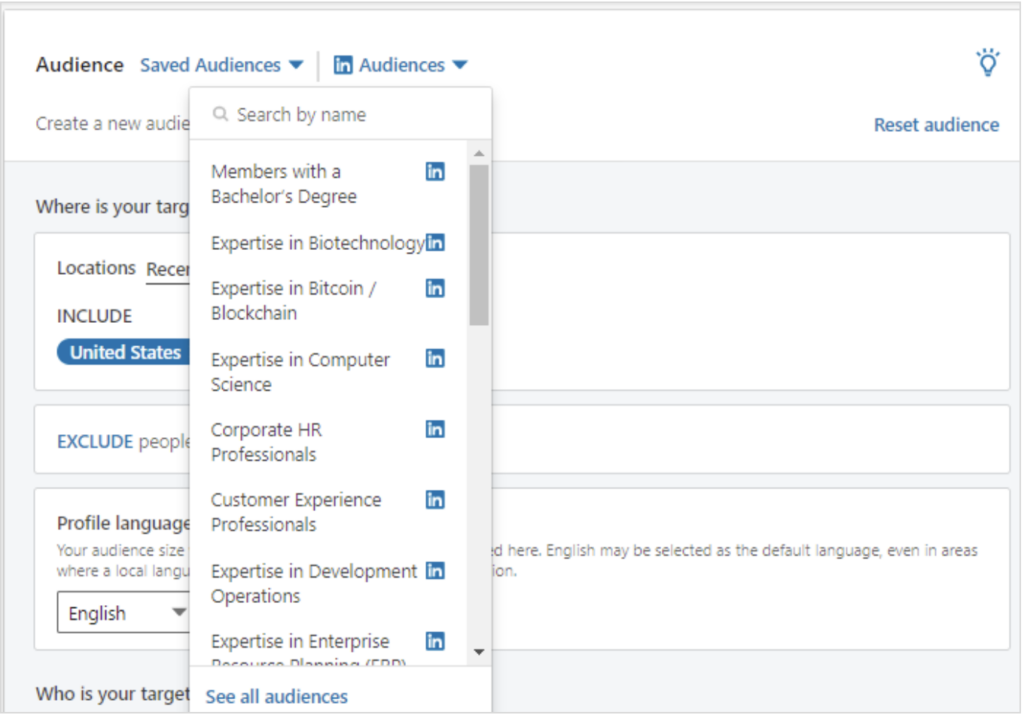Click LinkedIn icon next to Customer Experience Professionals
Screen dimensions: 1024x718
tap(435, 500)
